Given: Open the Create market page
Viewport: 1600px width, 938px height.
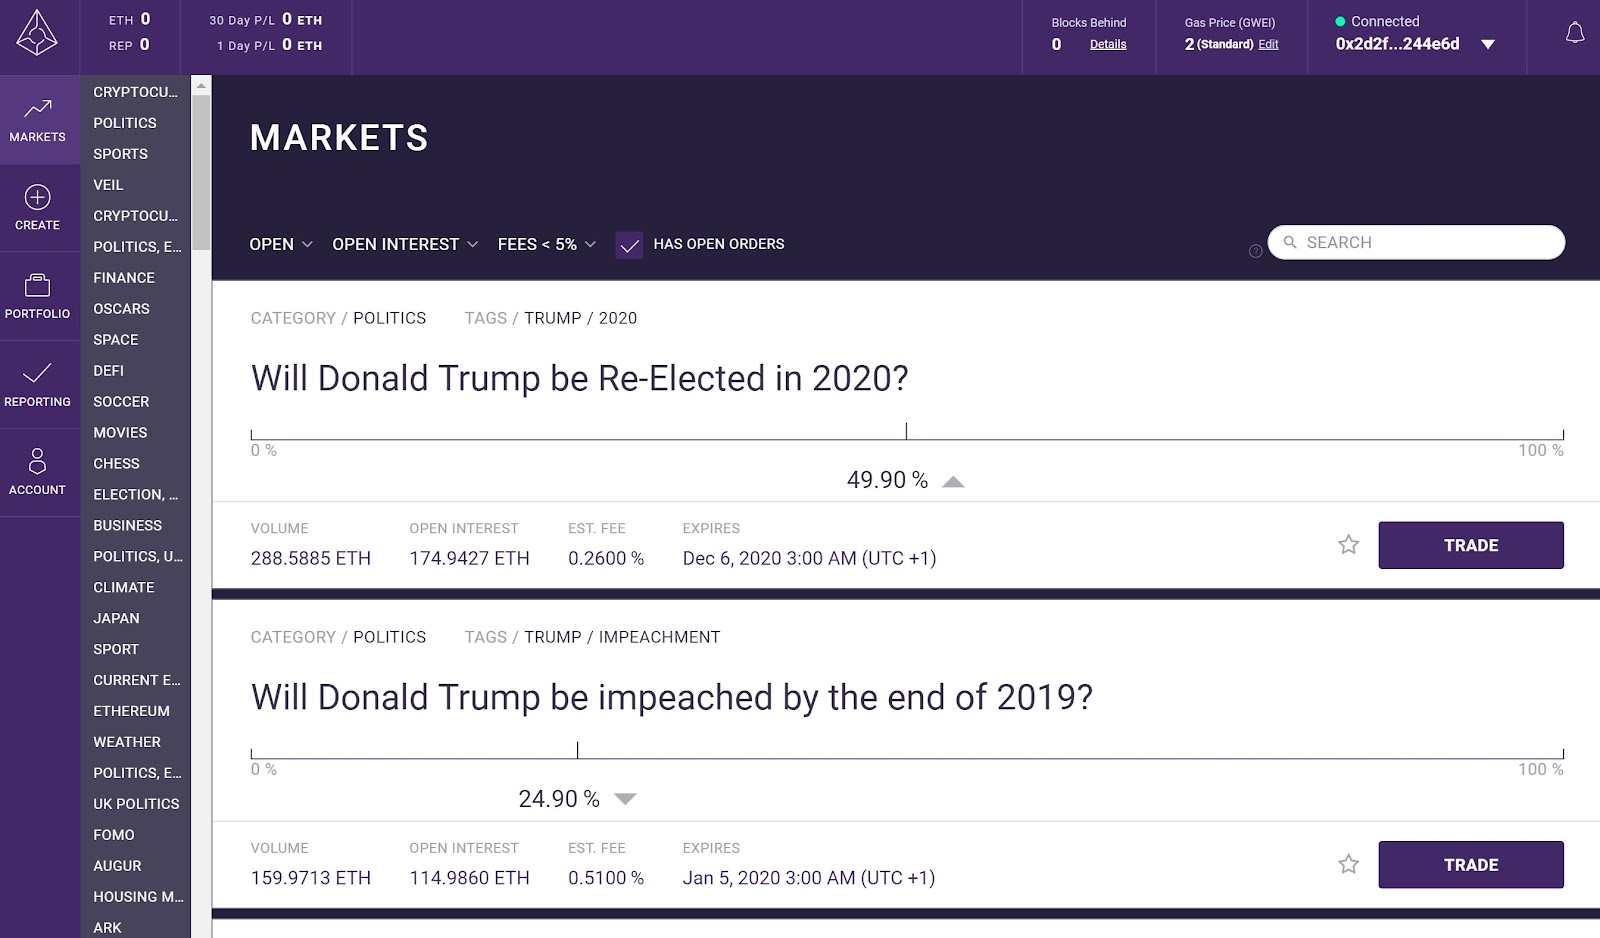Looking at the screenshot, I should (x=38, y=208).
